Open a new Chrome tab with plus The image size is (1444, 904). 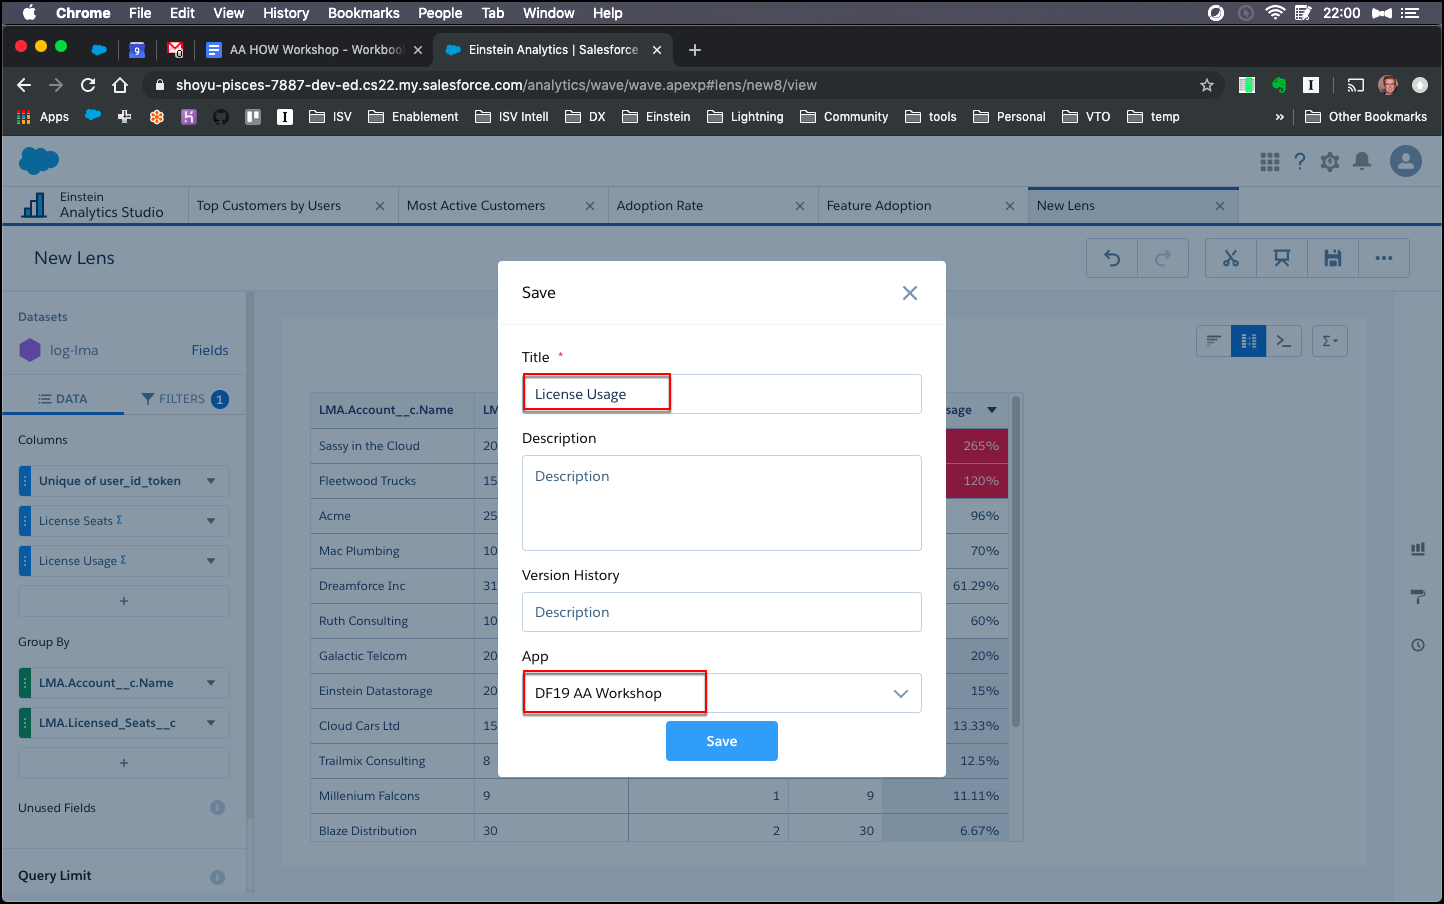coord(695,50)
